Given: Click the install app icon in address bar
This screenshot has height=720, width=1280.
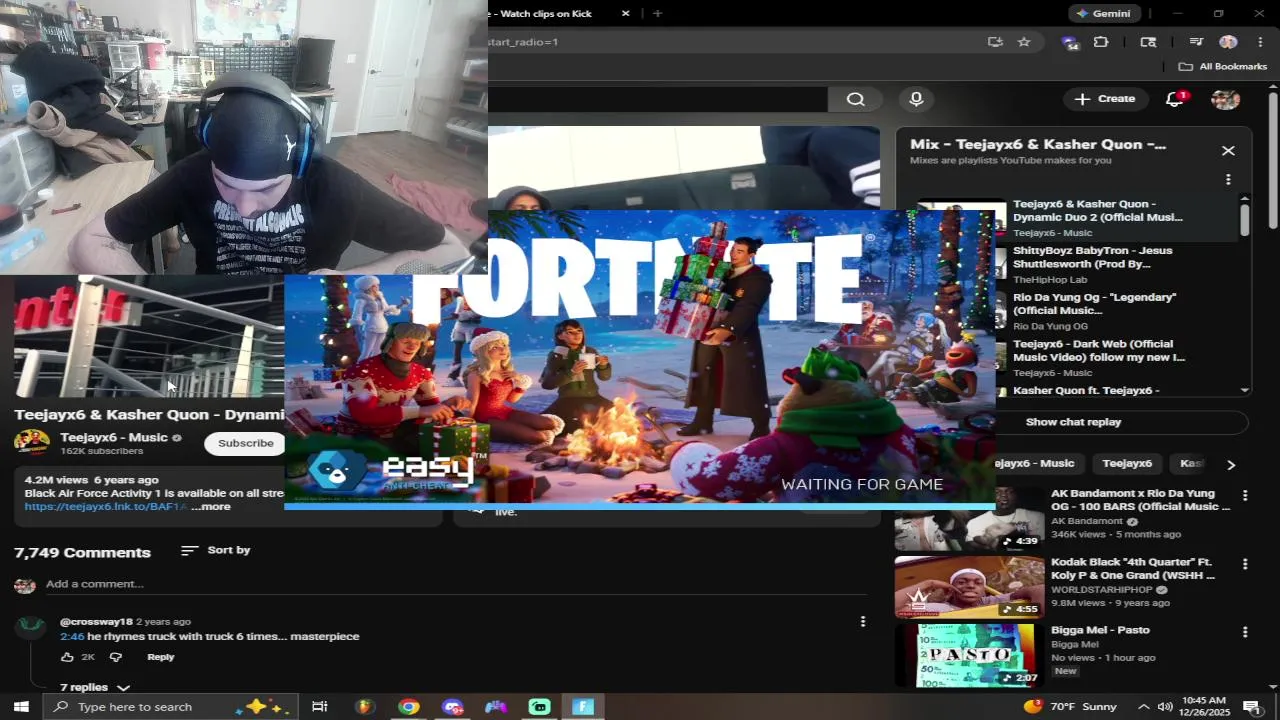Looking at the screenshot, I should 994,42.
